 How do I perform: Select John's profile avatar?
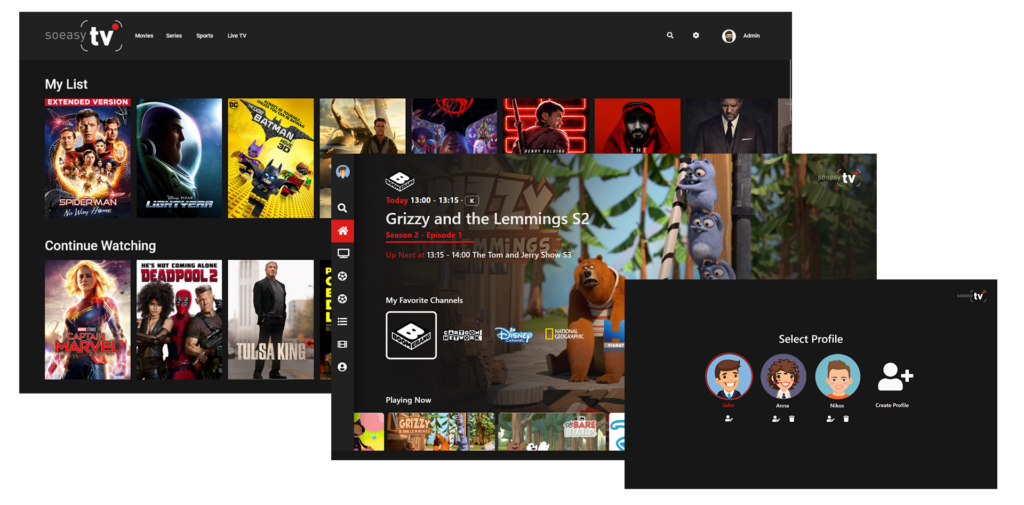[729, 377]
